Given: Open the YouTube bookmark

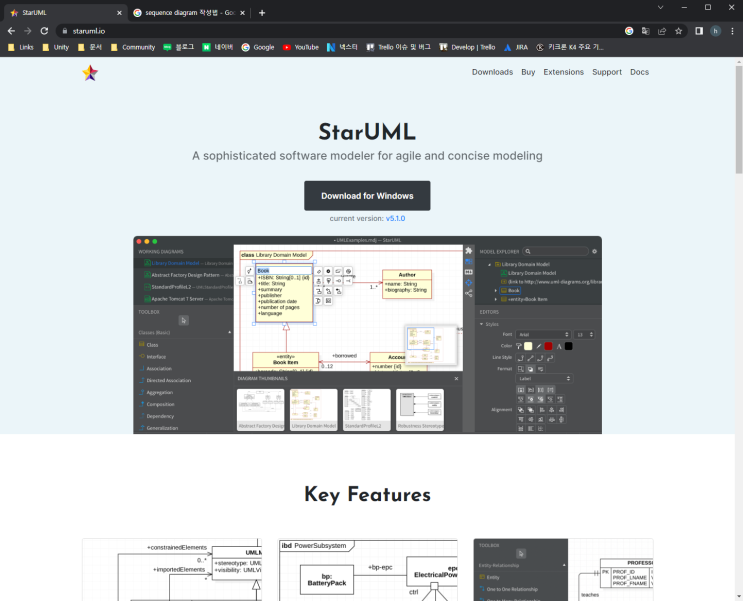Looking at the screenshot, I should click(x=301, y=47).
